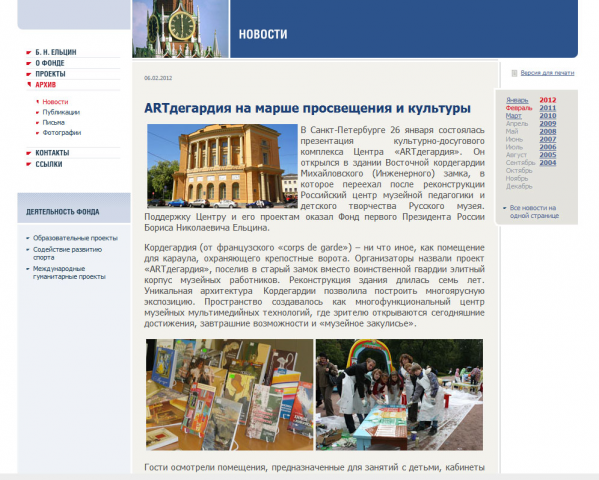The height and width of the screenshot is (480, 599).
Task: Open Все новости на одной странице link
Action: [534, 212]
